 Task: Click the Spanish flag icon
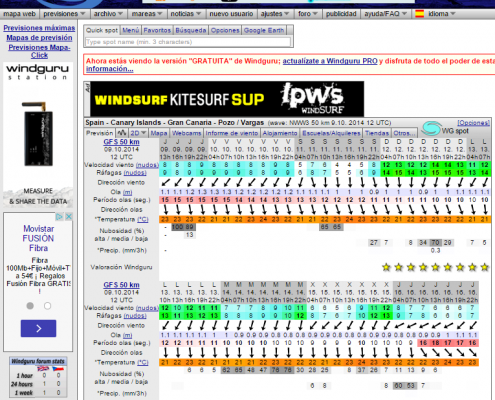point(419,14)
